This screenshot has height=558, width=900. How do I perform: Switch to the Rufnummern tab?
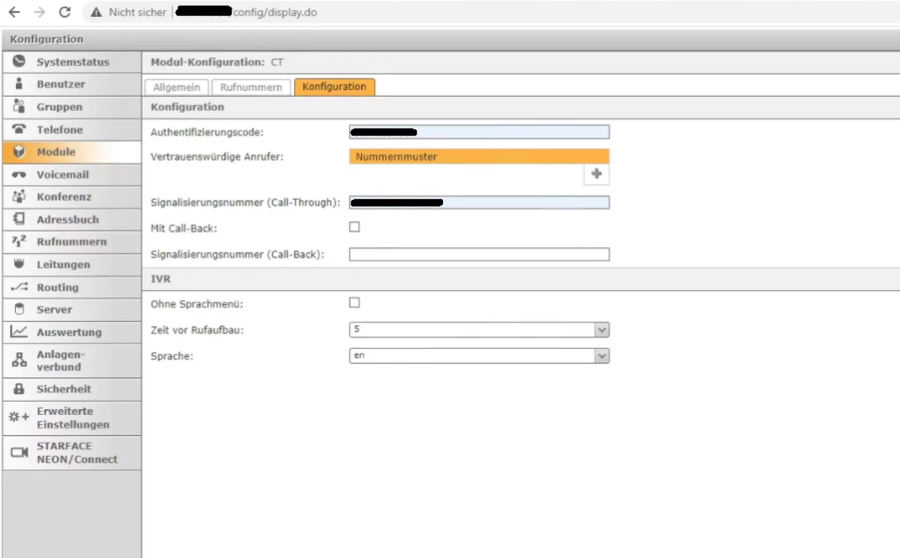(251, 87)
